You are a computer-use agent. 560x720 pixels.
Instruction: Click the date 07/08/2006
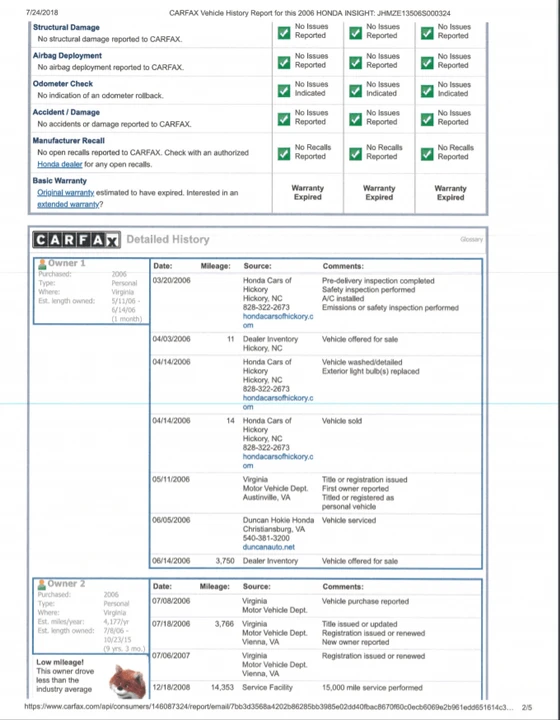point(171,601)
